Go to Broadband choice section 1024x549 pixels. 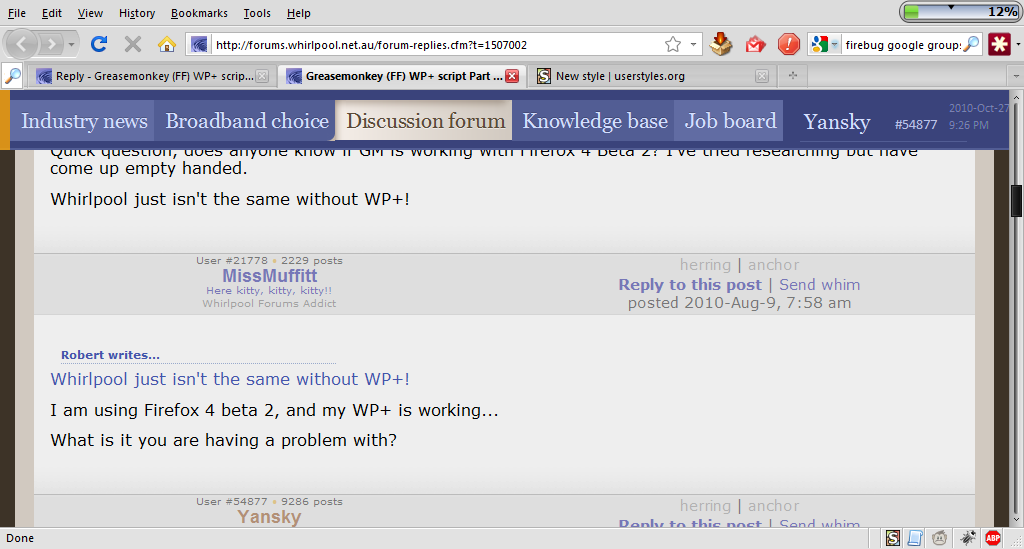[247, 121]
